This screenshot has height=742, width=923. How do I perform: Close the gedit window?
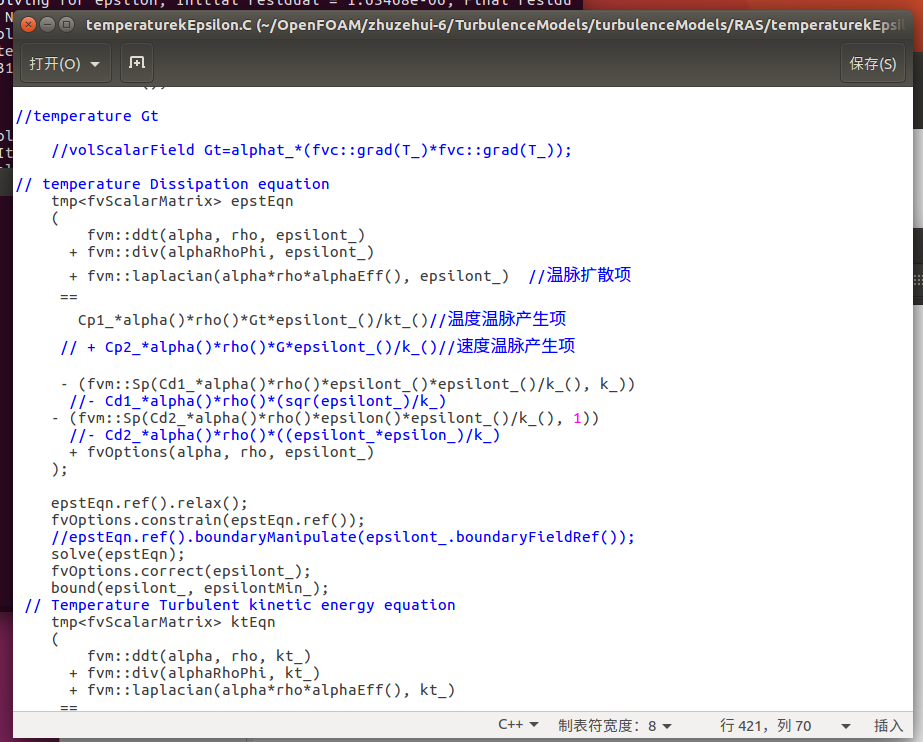coord(29,25)
